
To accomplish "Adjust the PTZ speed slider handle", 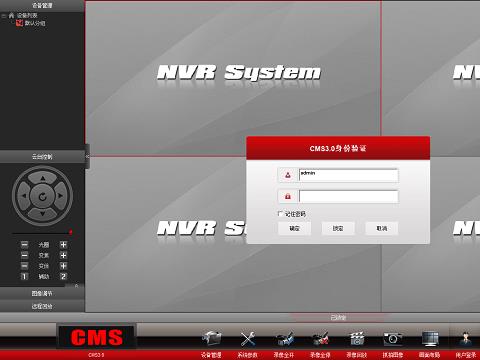I will tap(71, 232).
